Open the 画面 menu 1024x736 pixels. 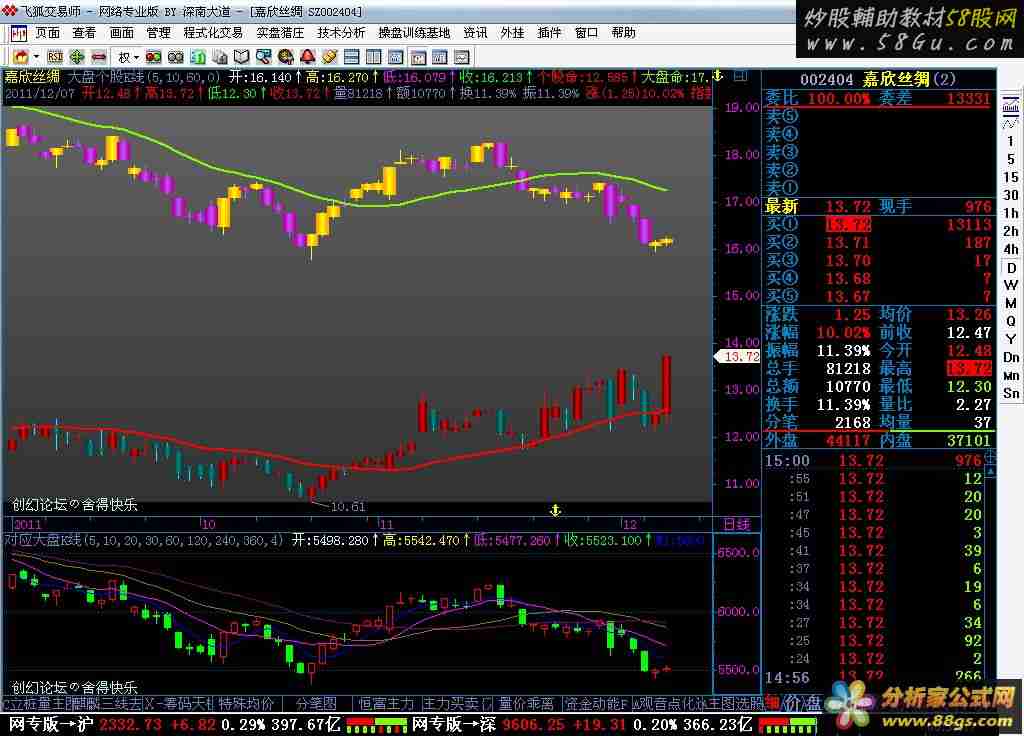pyautogui.click(x=121, y=33)
